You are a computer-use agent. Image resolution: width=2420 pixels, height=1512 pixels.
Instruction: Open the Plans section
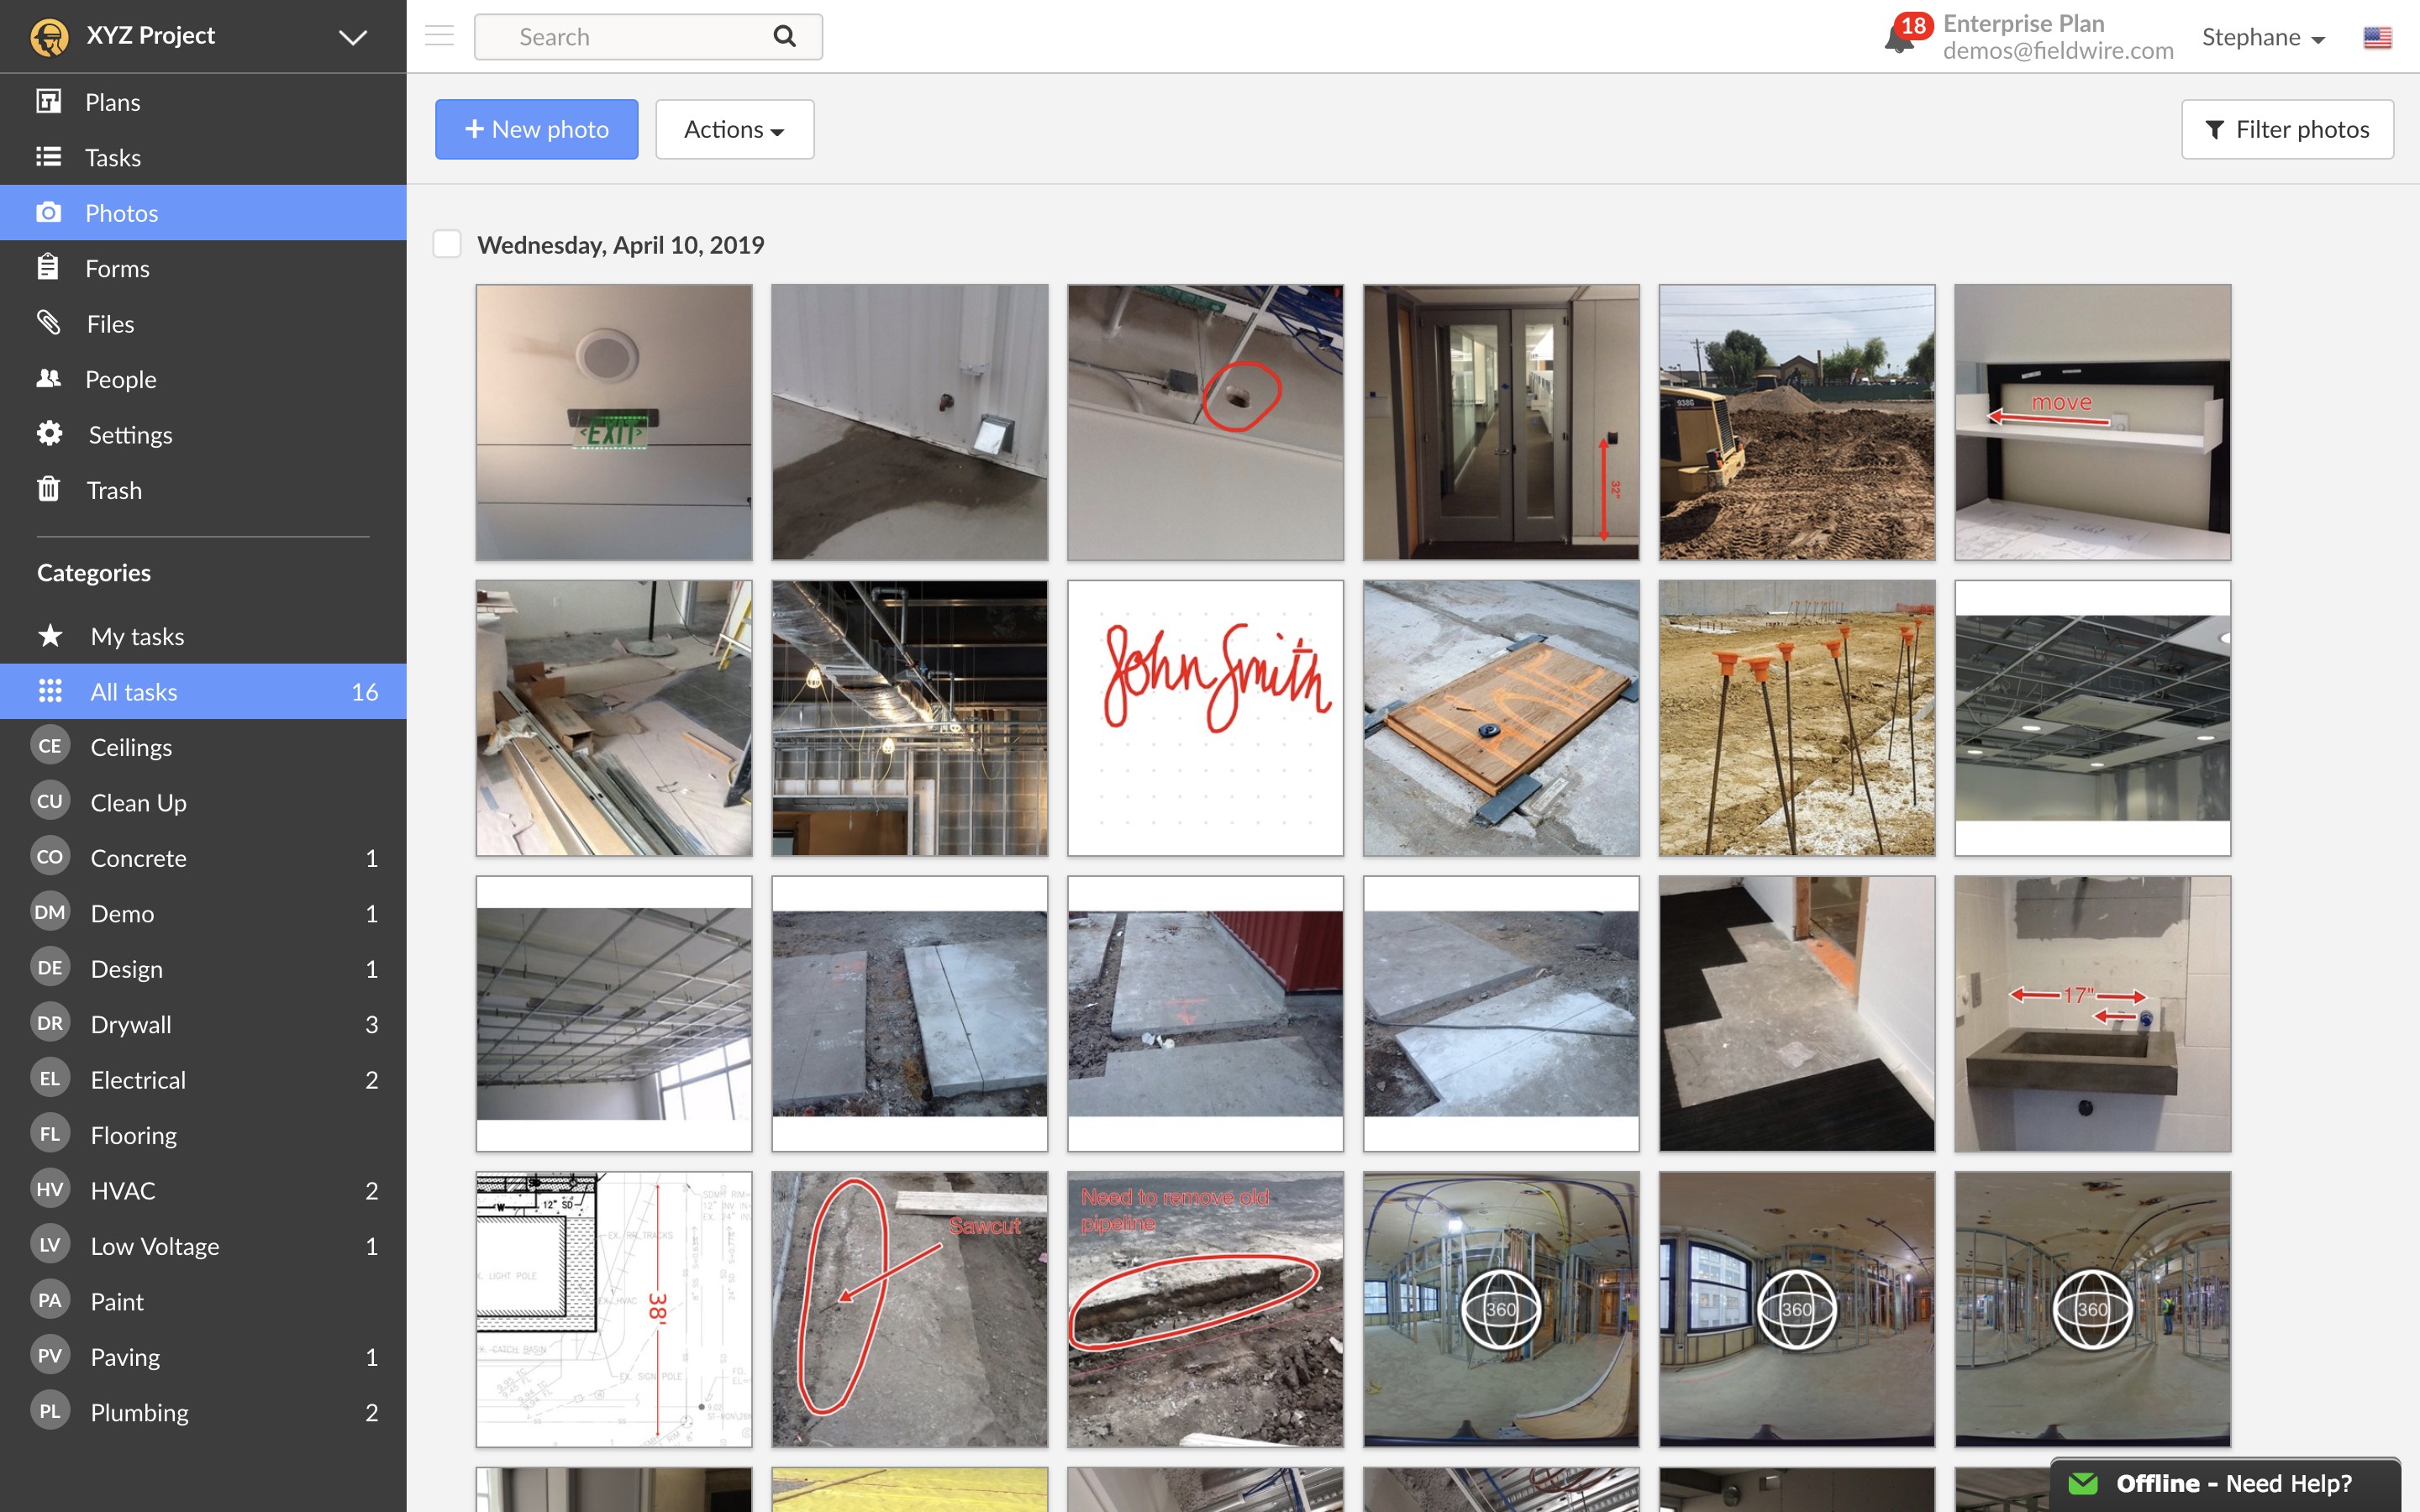coord(113,101)
